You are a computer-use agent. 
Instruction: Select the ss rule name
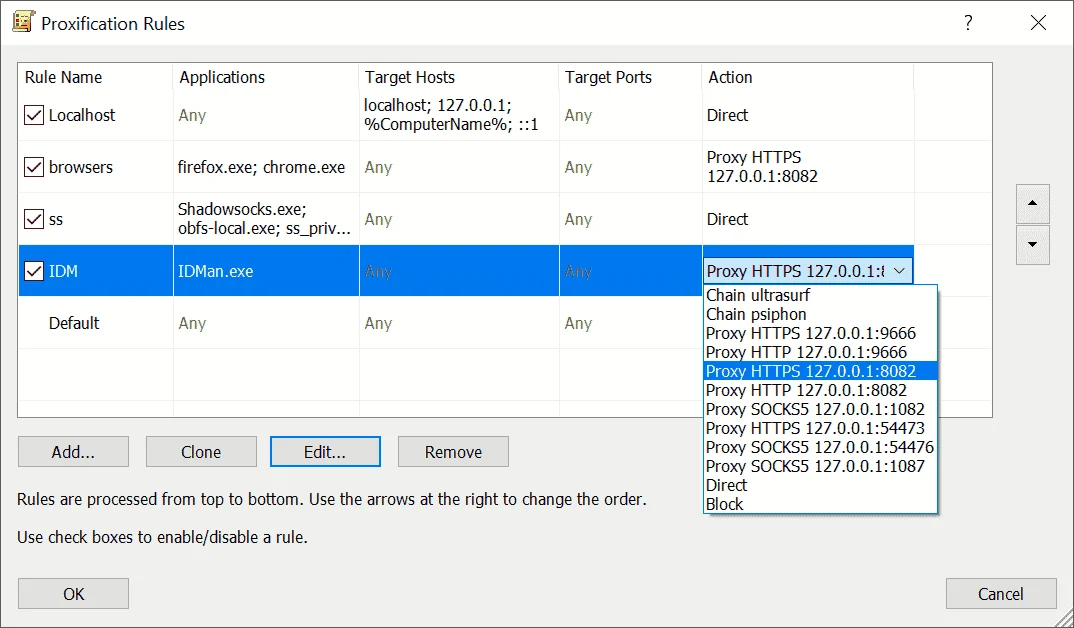56,219
